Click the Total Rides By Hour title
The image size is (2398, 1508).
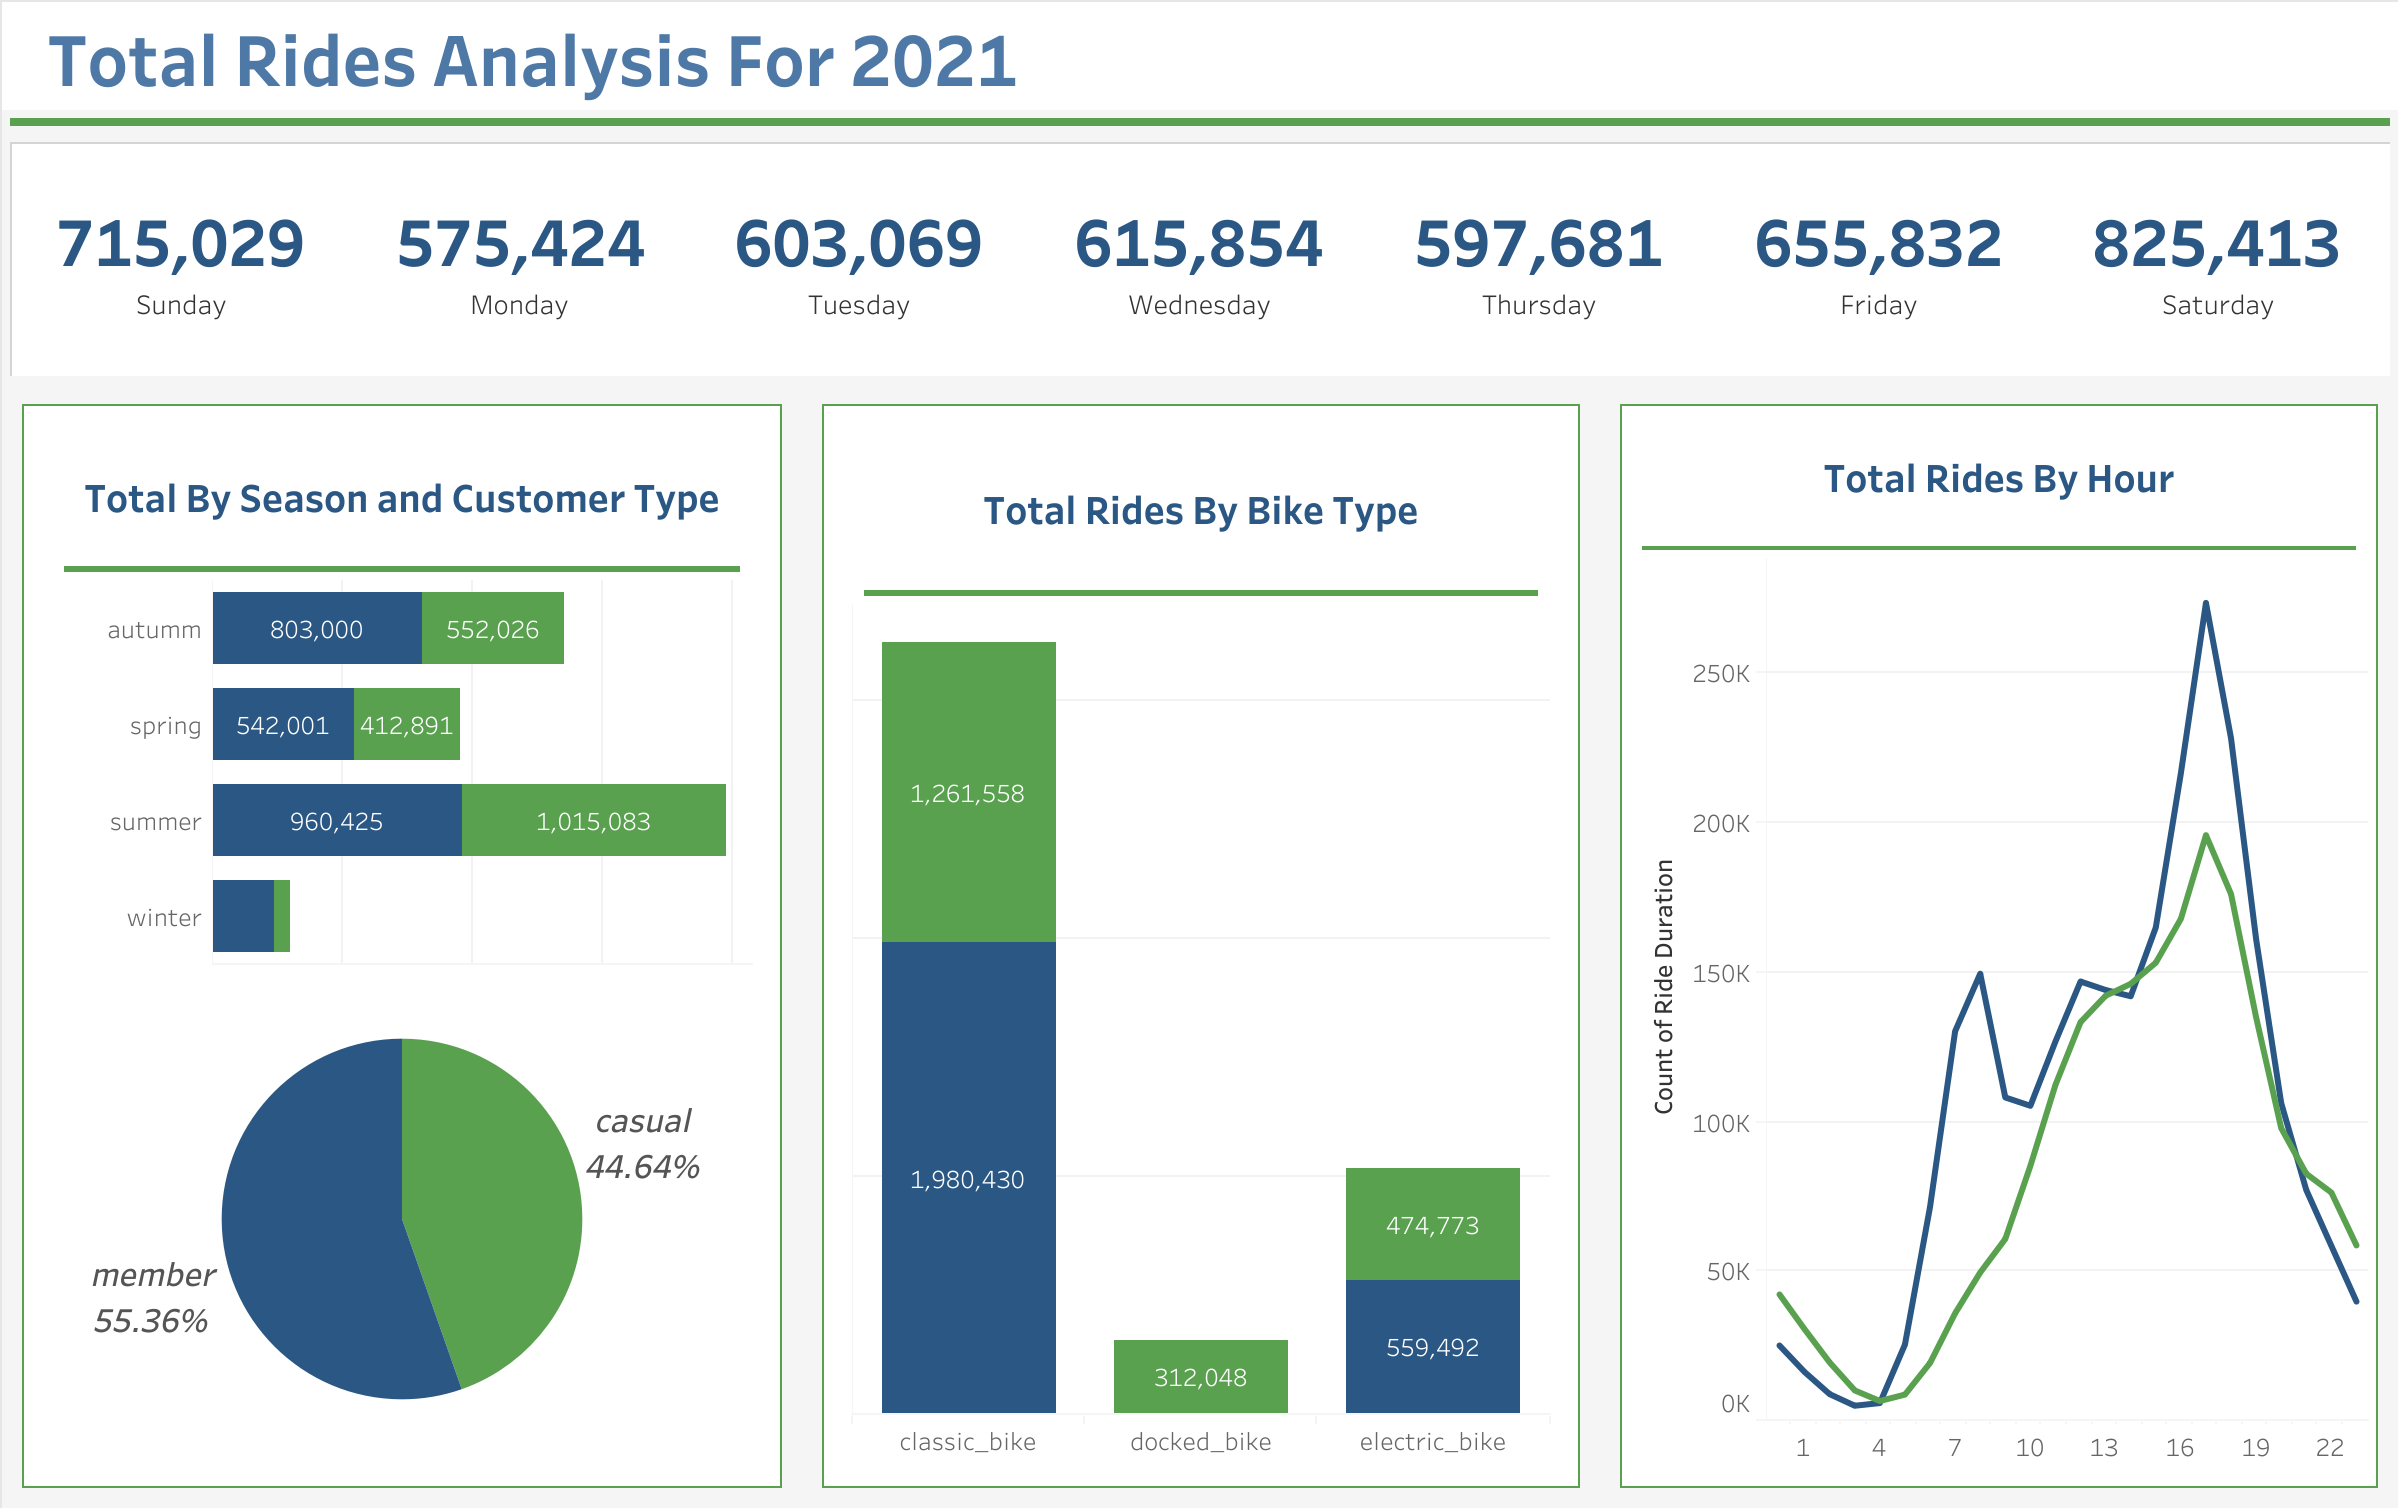(1998, 479)
